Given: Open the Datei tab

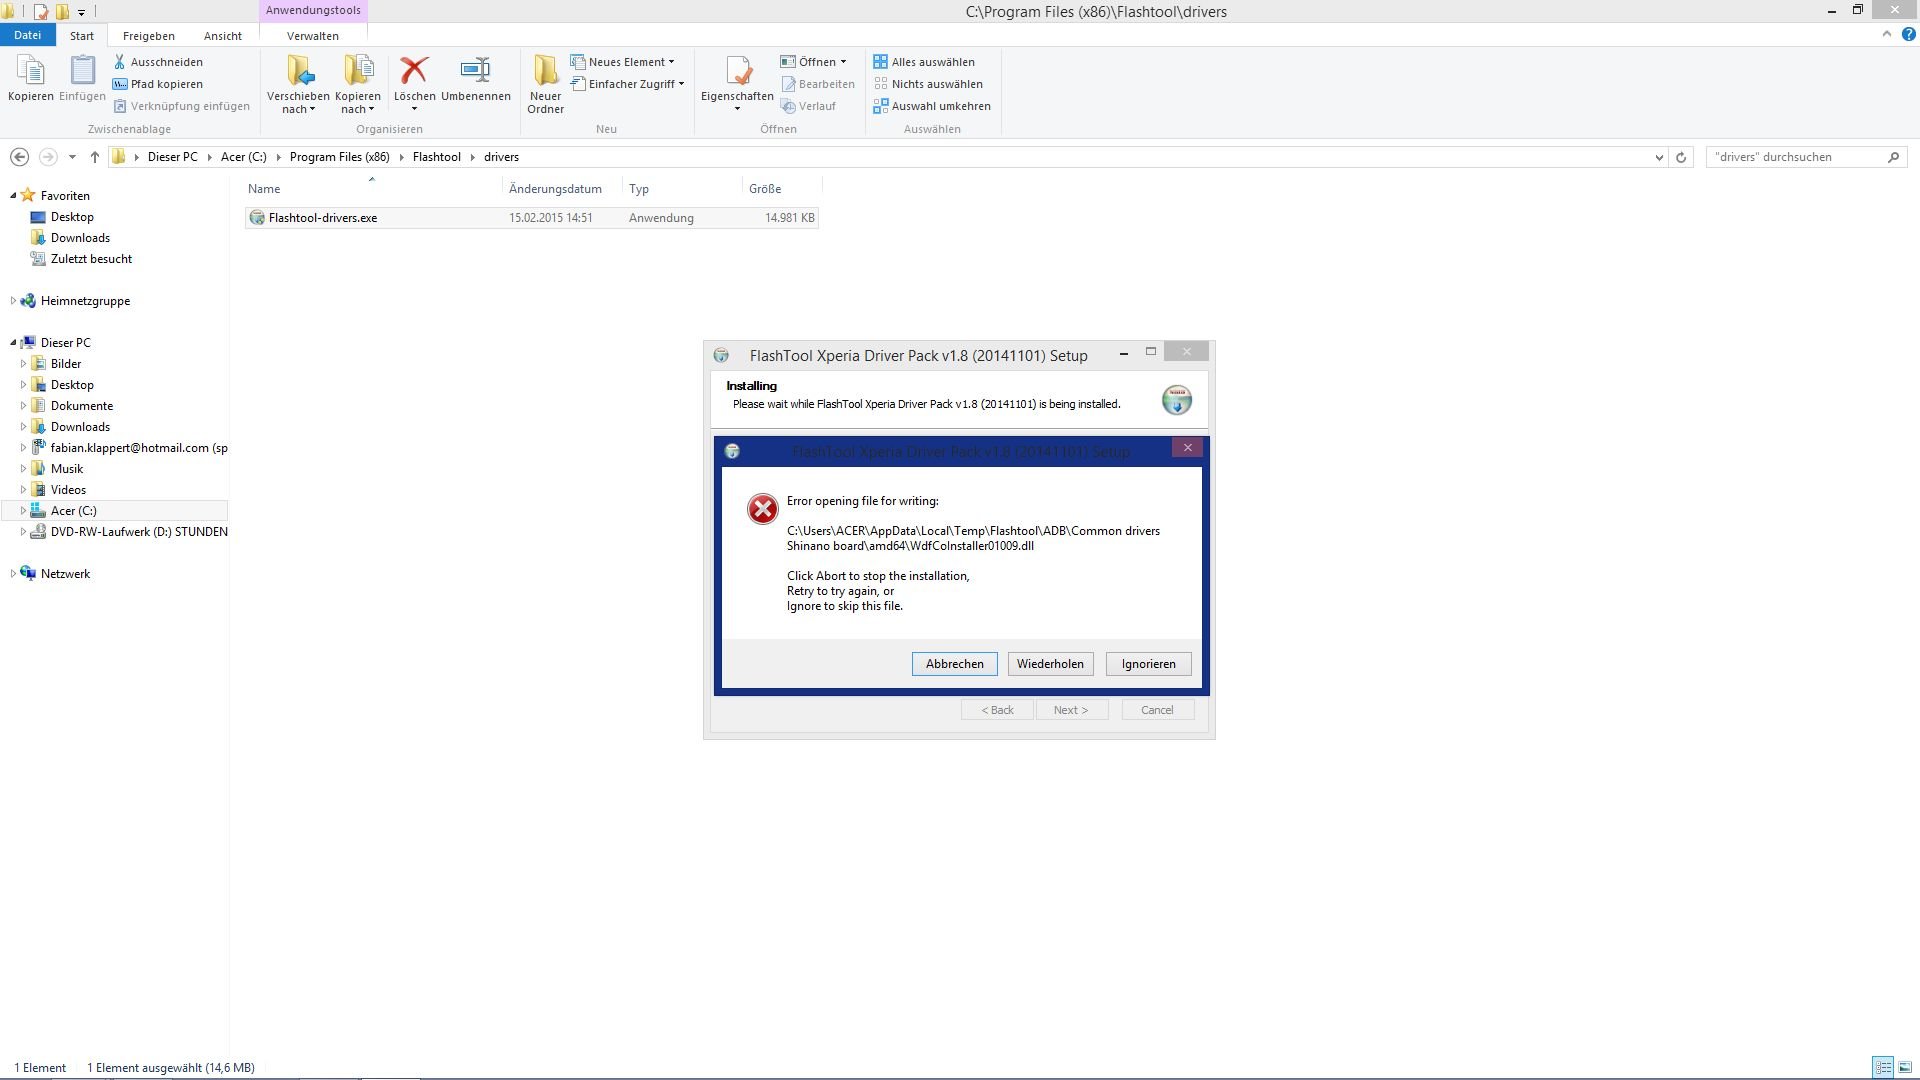Looking at the screenshot, I should (x=27, y=35).
